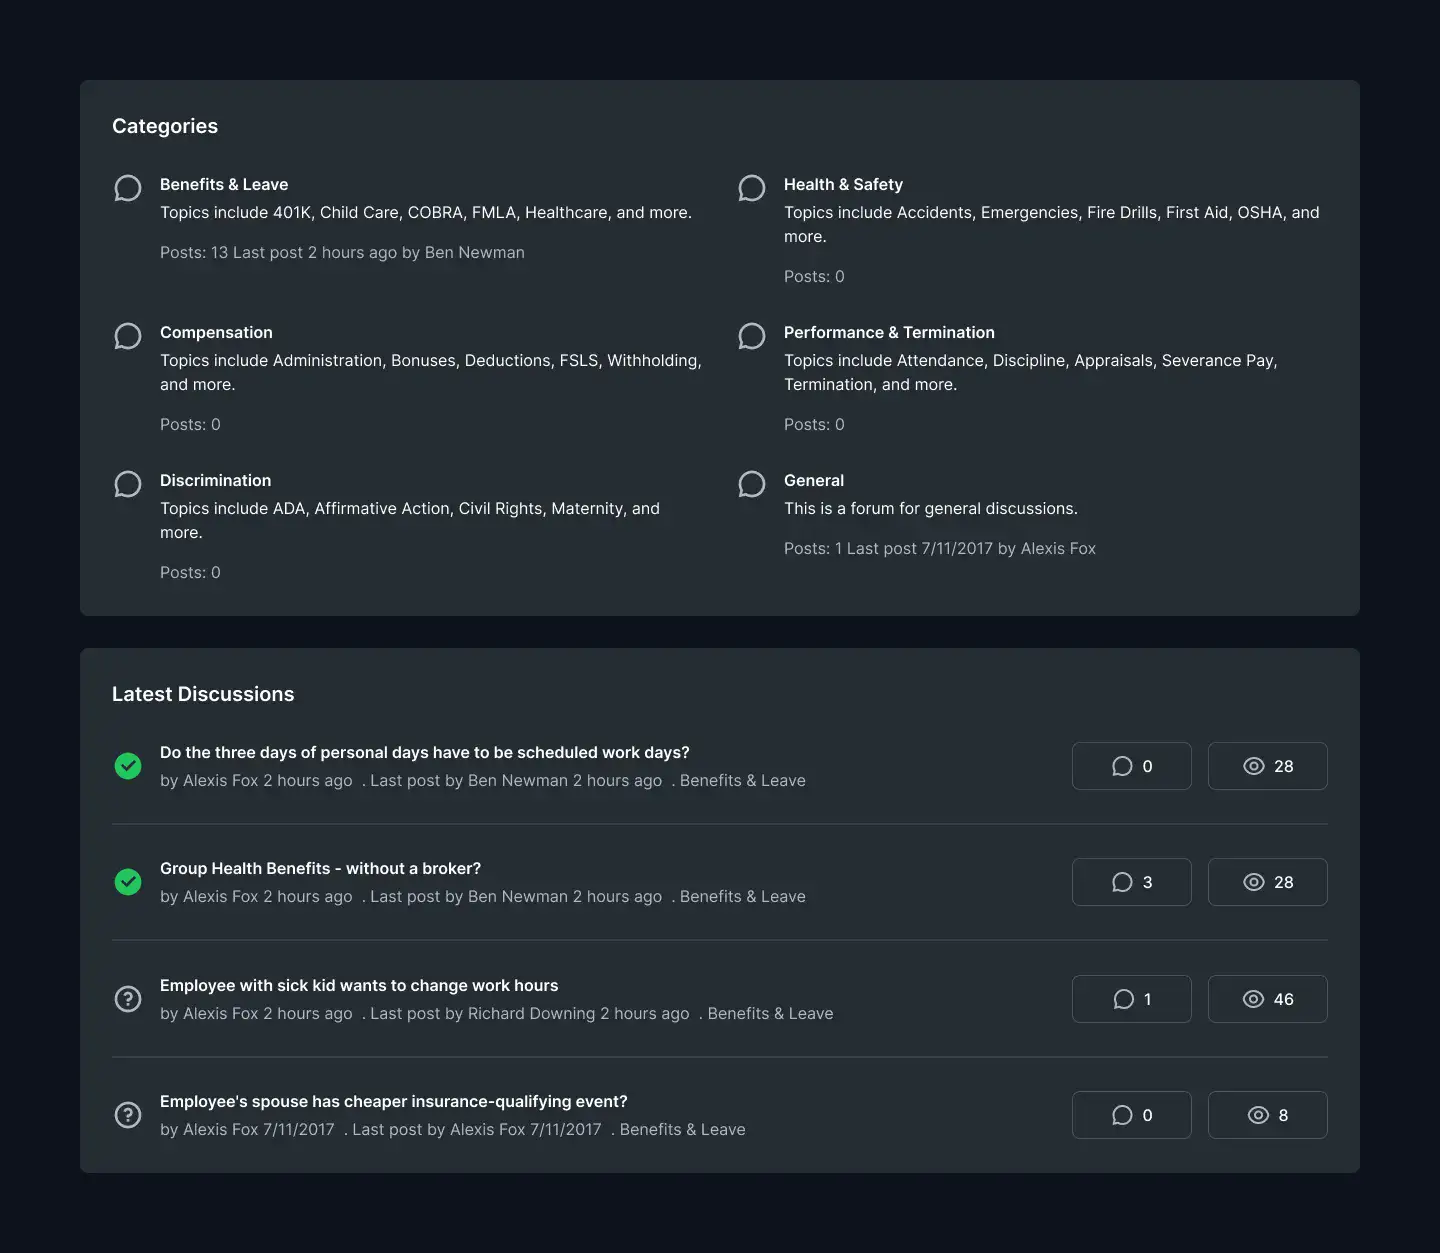Open the Benefits & Leave category
The width and height of the screenshot is (1440, 1253).
(x=224, y=184)
